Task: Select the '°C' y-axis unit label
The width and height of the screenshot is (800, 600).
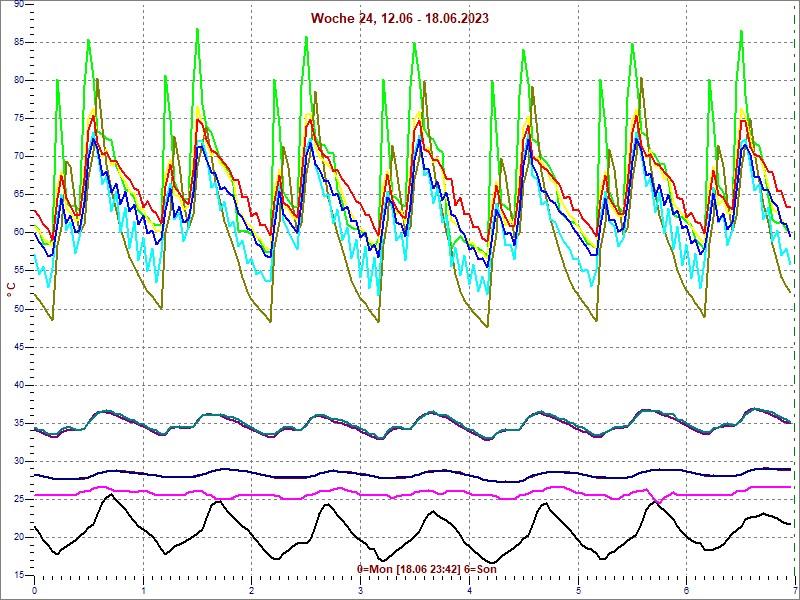Action: coord(11,290)
